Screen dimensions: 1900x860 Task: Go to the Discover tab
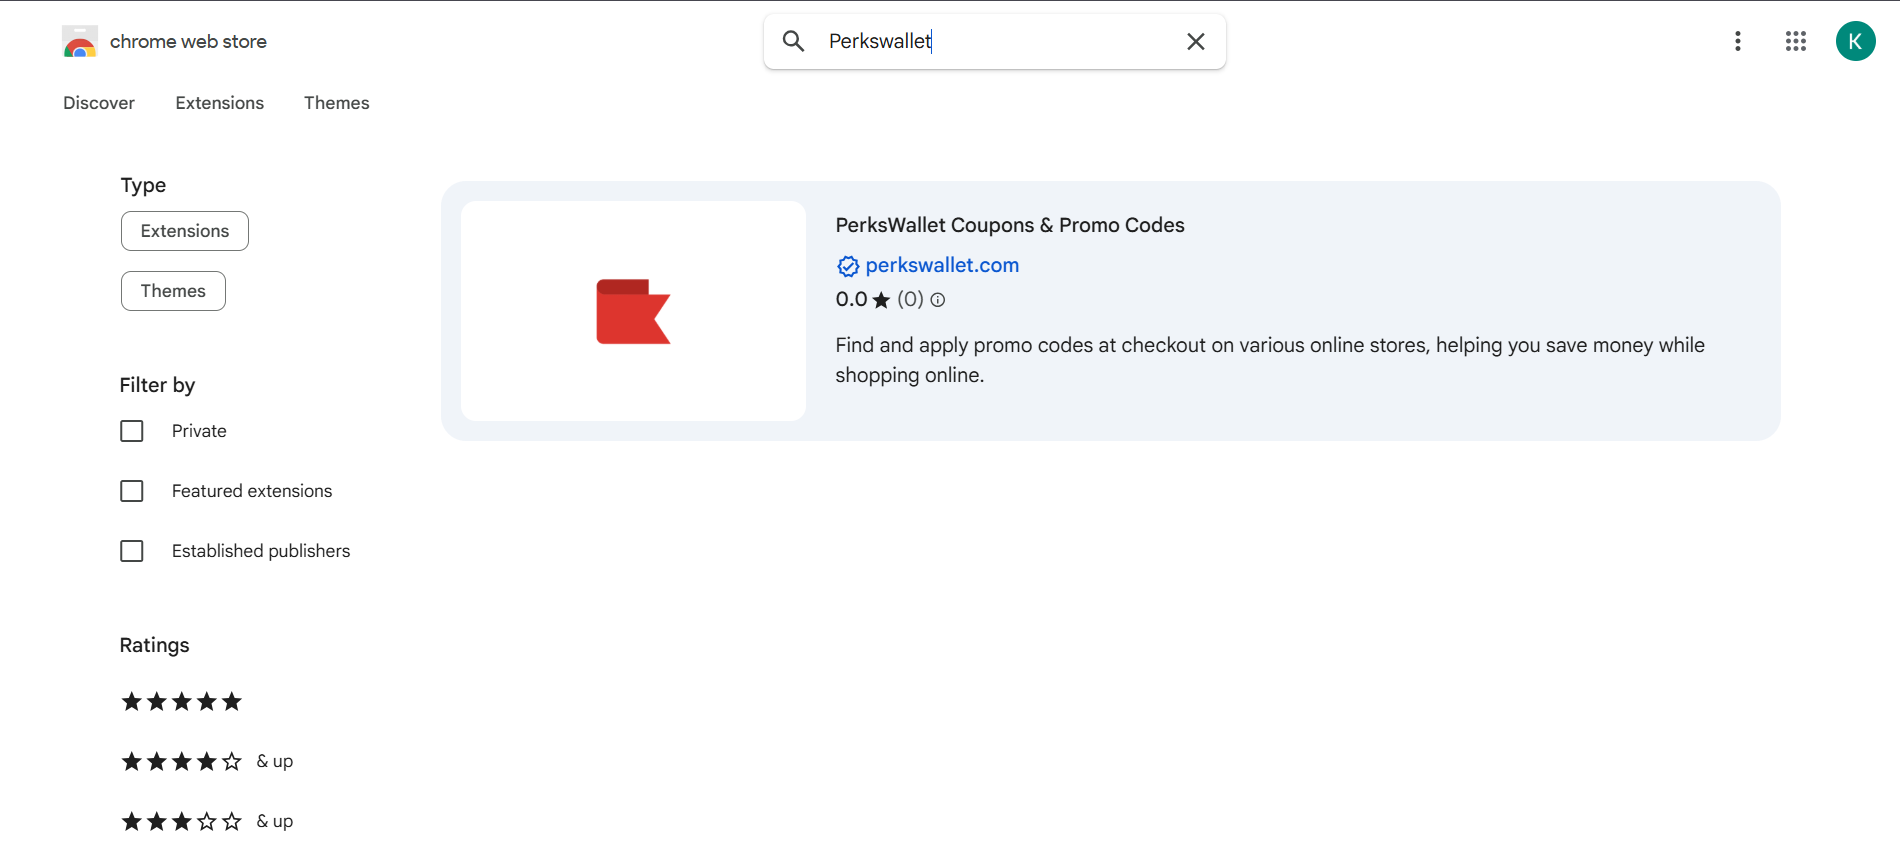pyautogui.click(x=99, y=103)
